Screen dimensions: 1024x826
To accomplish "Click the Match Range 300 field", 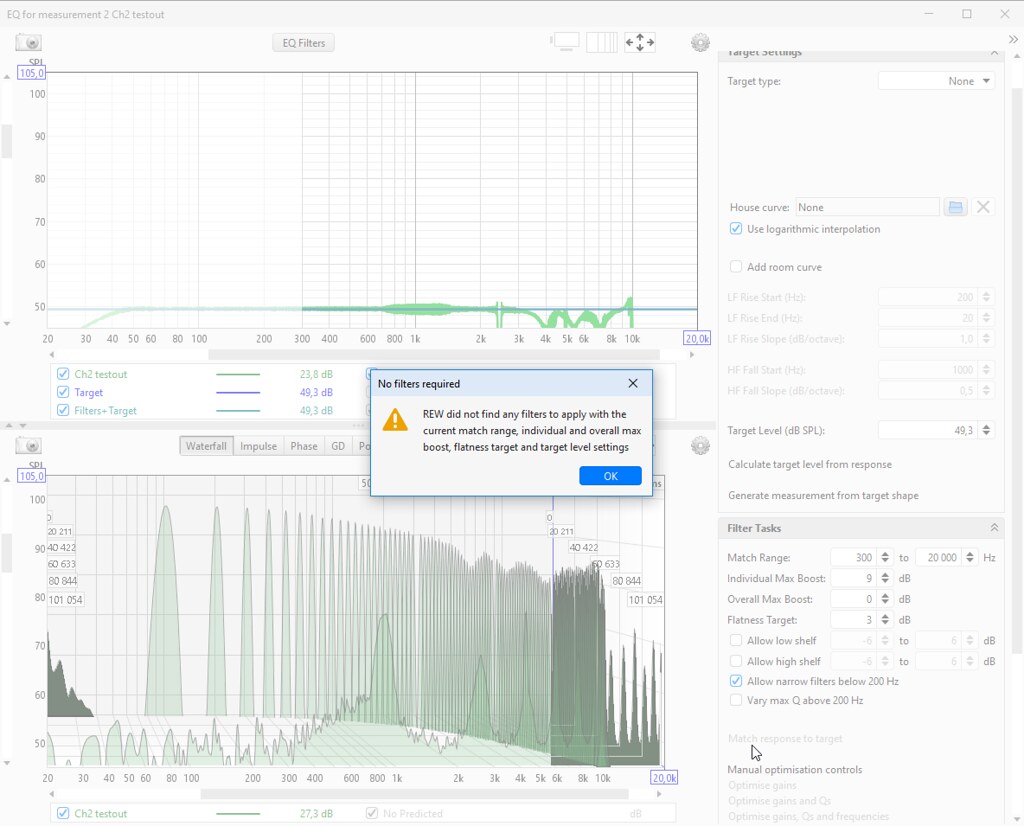I will [854, 557].
